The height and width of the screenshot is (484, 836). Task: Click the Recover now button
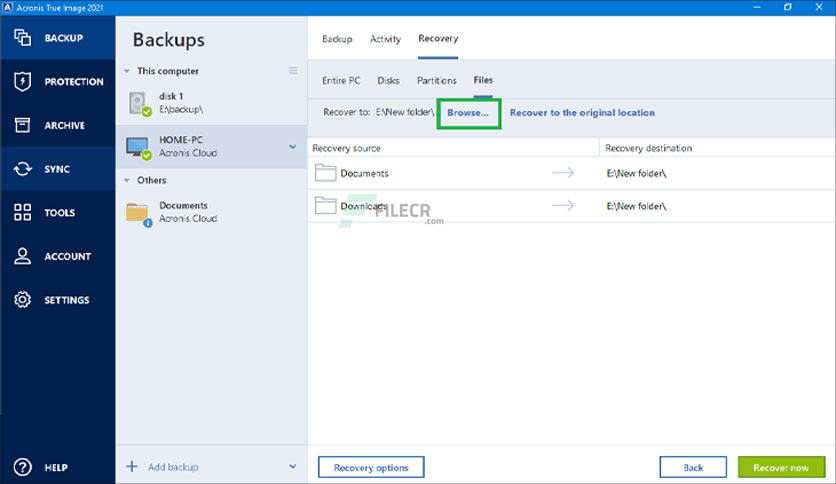coord(781,467)
